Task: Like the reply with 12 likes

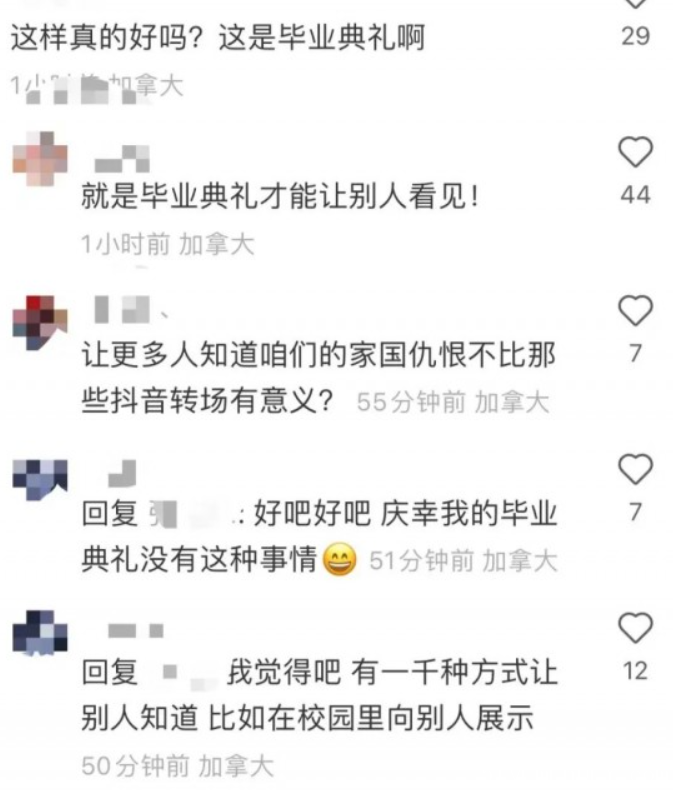Action: pos(635,627)
